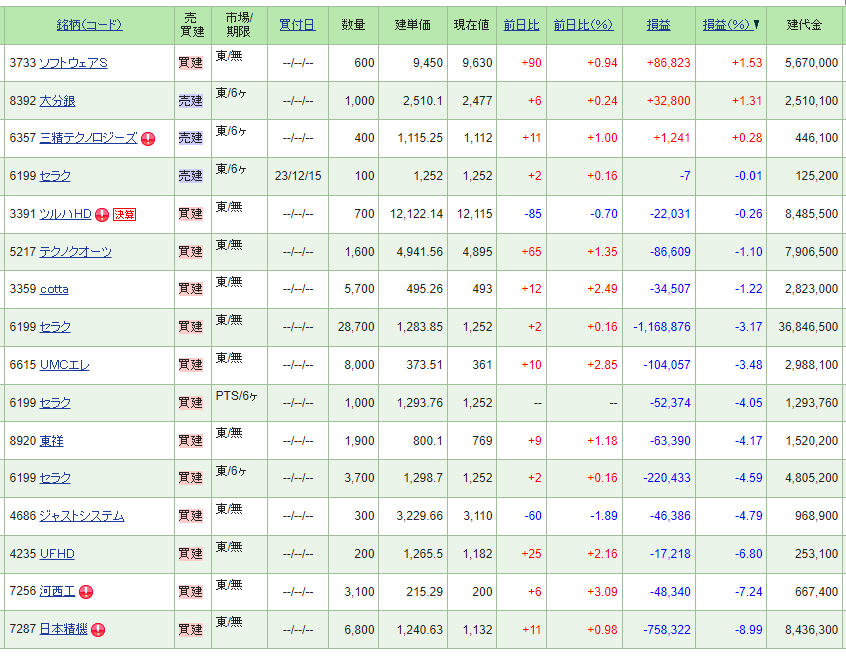Click the 建代金 value 36,846,500
The width and height of the screenshot is (846, 659).
pos(808,327)
